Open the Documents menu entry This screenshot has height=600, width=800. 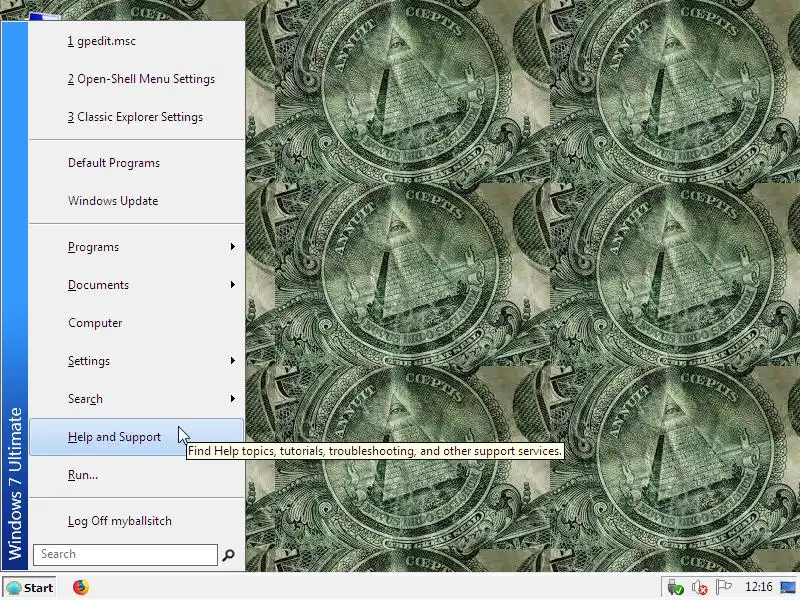(137, 285)
